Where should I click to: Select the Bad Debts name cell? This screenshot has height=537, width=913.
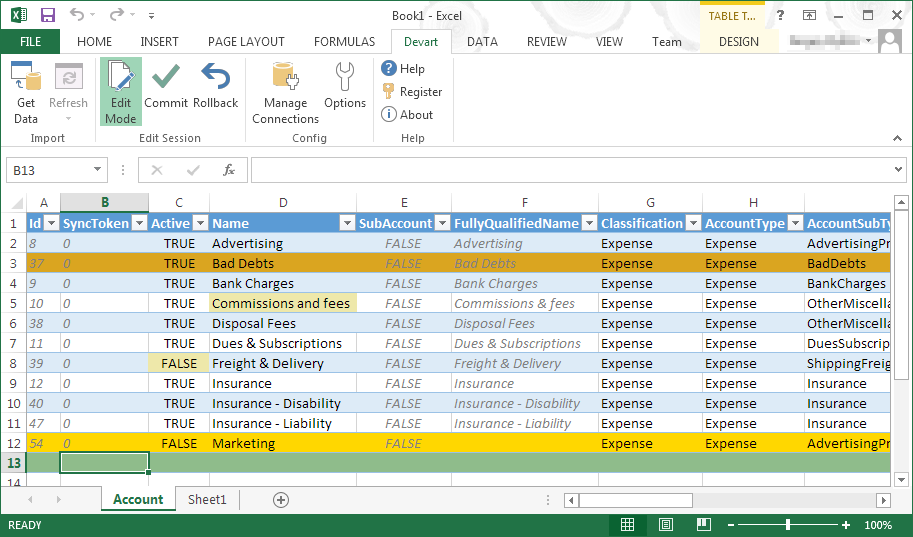(282, 263)
